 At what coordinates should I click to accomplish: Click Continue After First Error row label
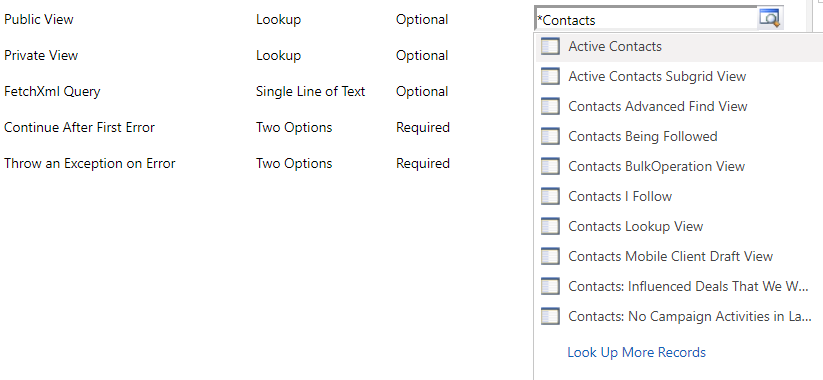click(x=79, y=127)
